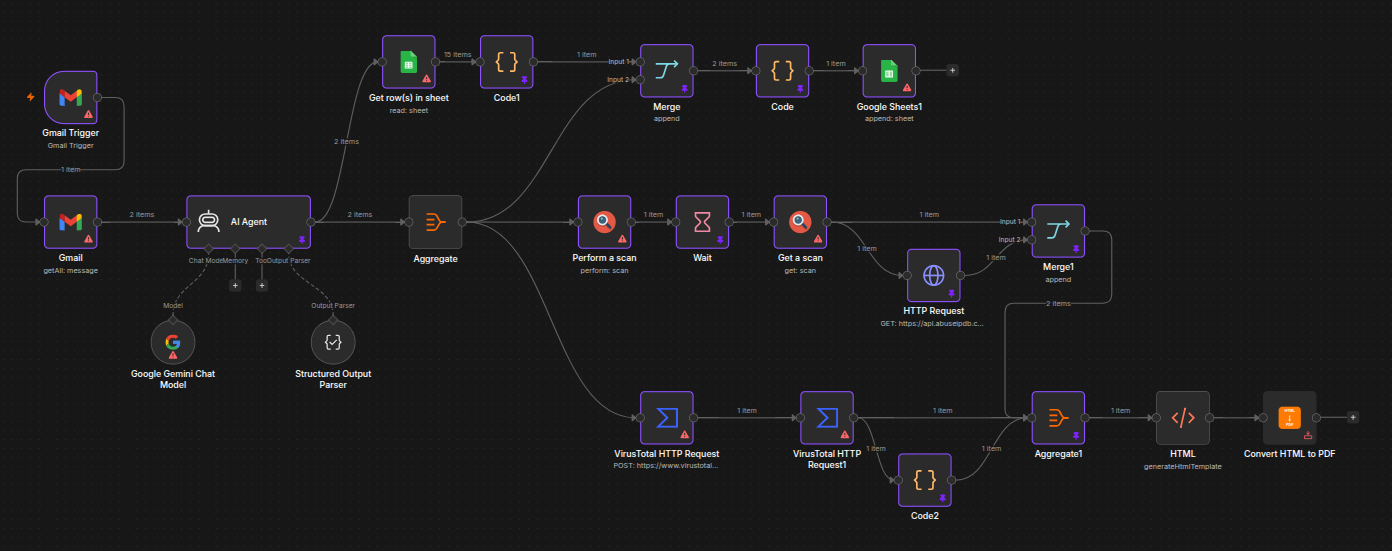The image size is (1392, 551).
Task: Open the Google Sheets1 node
Action: (888, 70)
